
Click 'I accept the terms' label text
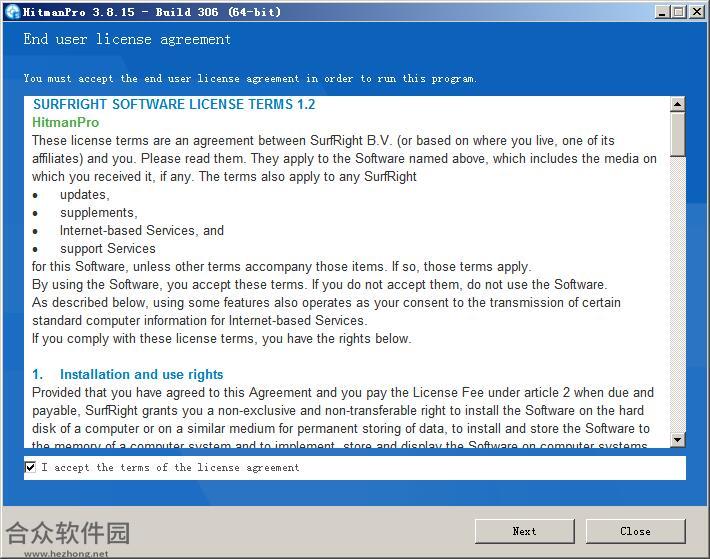tap(170, 467)
